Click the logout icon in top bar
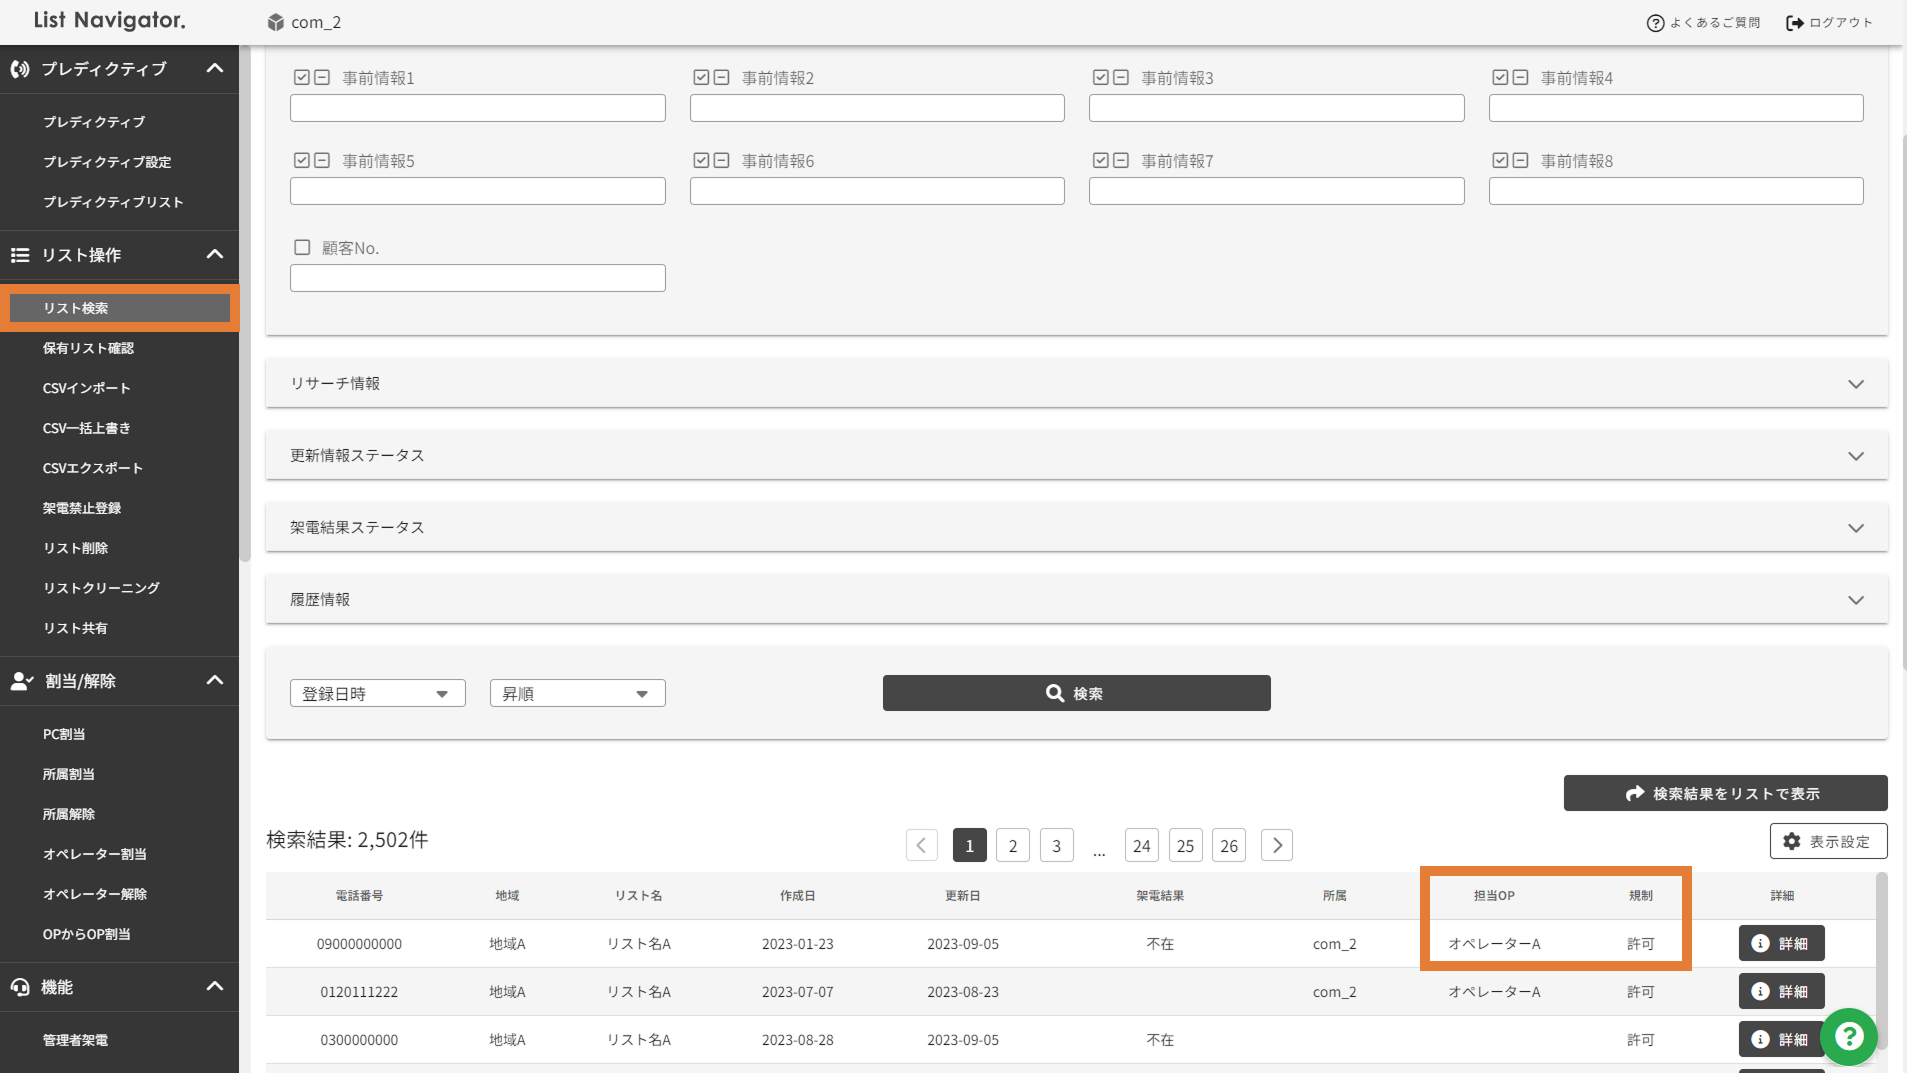 point(1795,23)
